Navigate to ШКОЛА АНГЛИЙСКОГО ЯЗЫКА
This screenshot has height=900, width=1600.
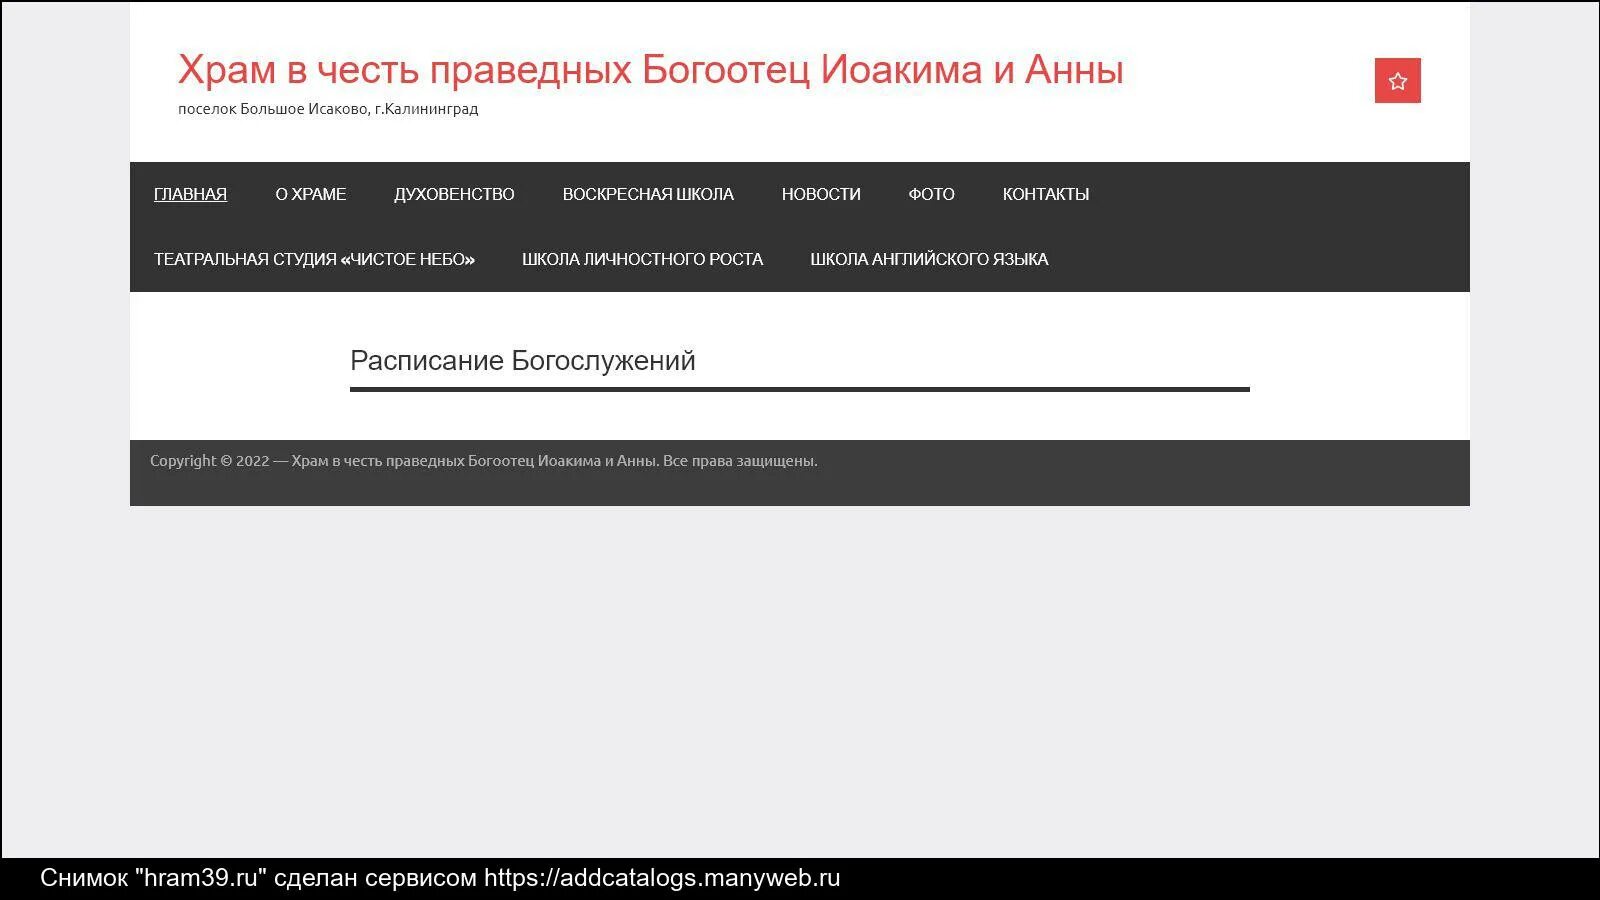[928, 259]
